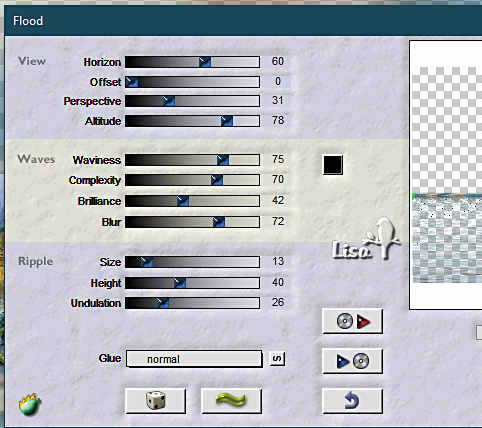Click the Undulation slider track
Image resolution: width=482 pixels, height=428 pixels.
coord(192,303)
